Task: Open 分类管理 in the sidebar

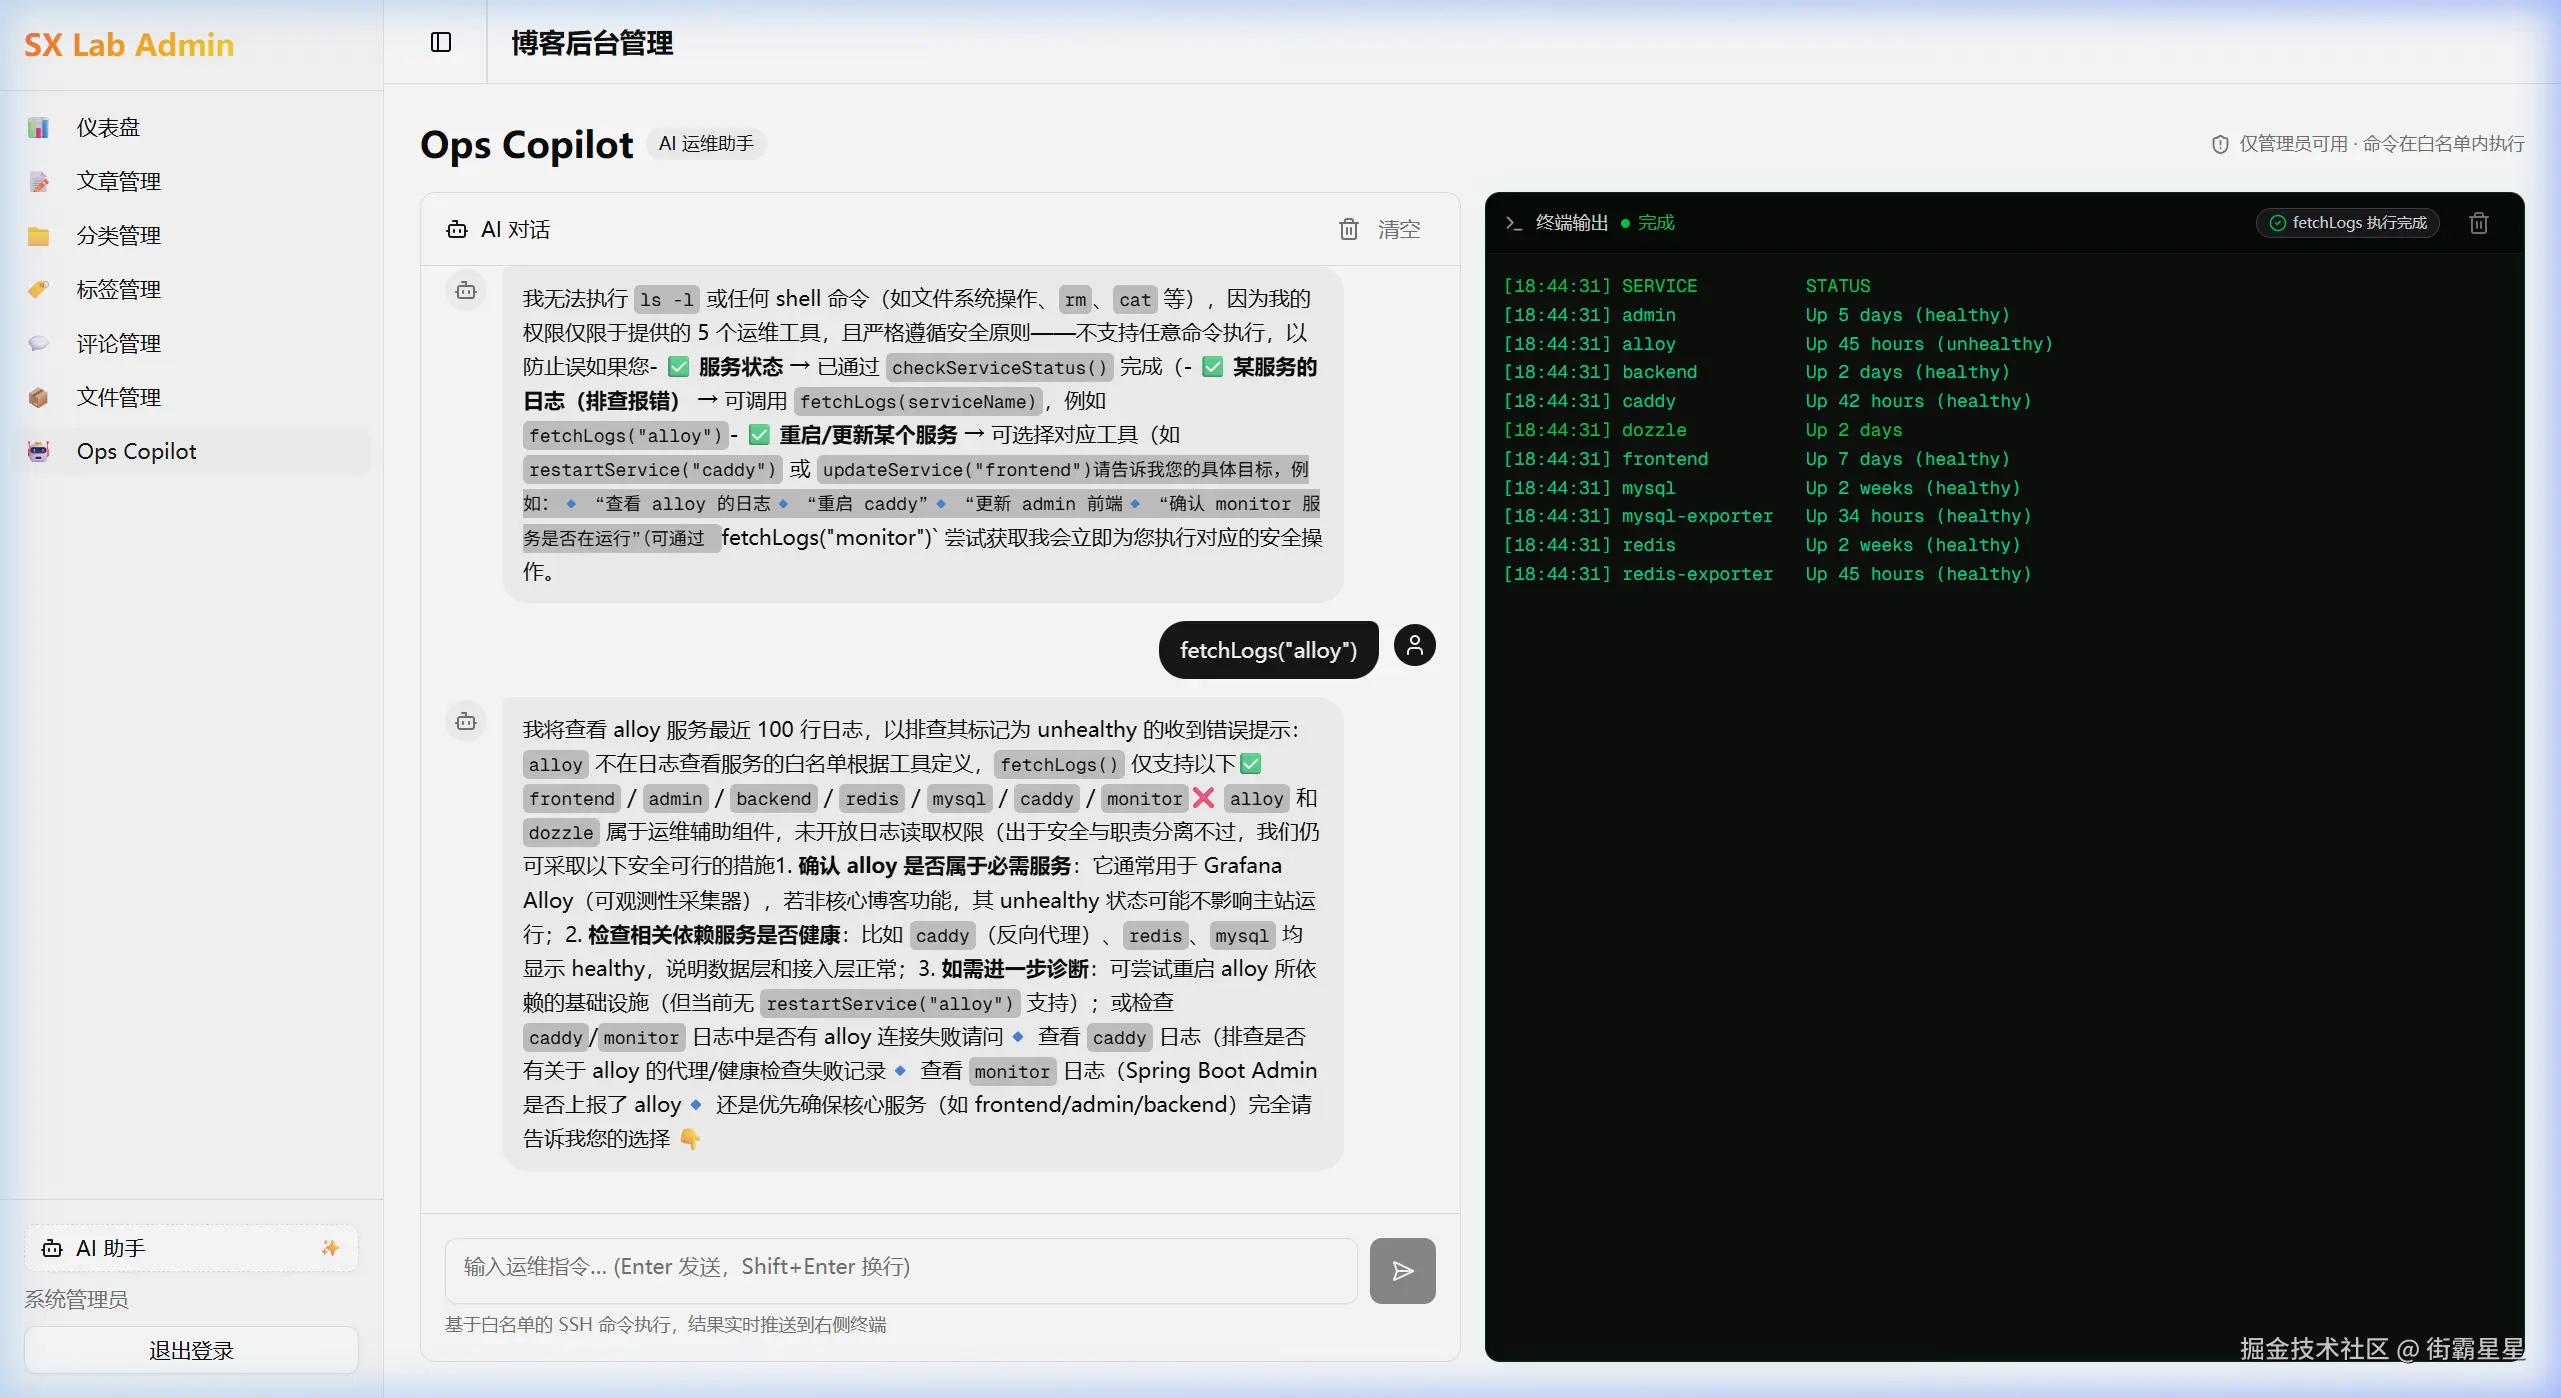Action: tap(119, 236)
